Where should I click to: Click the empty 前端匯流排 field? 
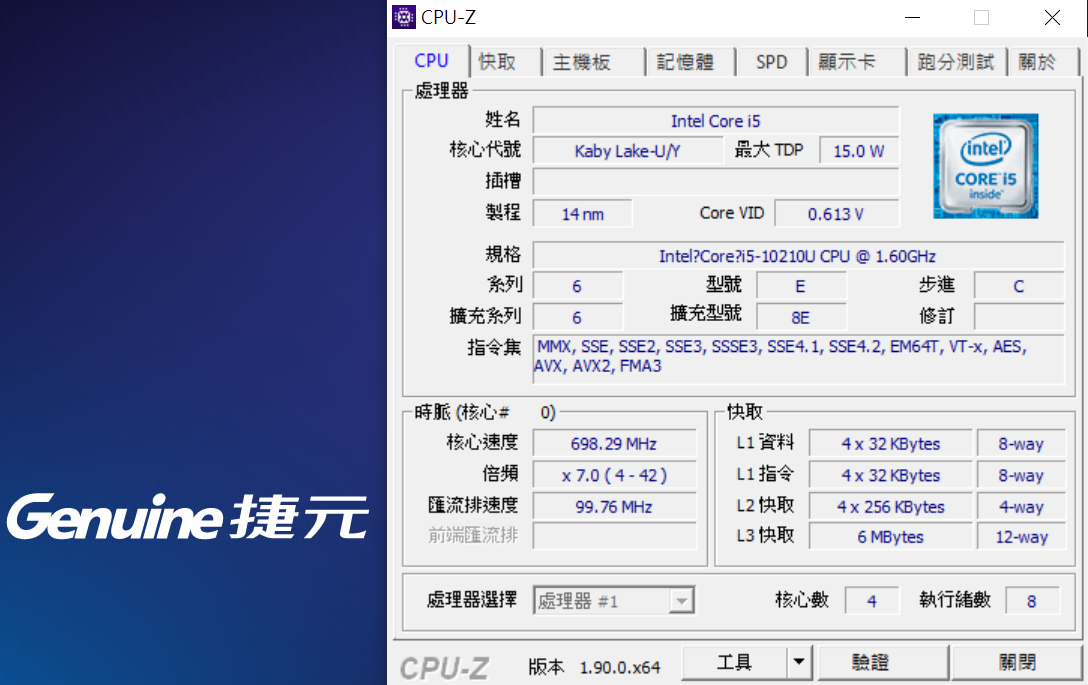pyautogui.click(x=614, y=536)
